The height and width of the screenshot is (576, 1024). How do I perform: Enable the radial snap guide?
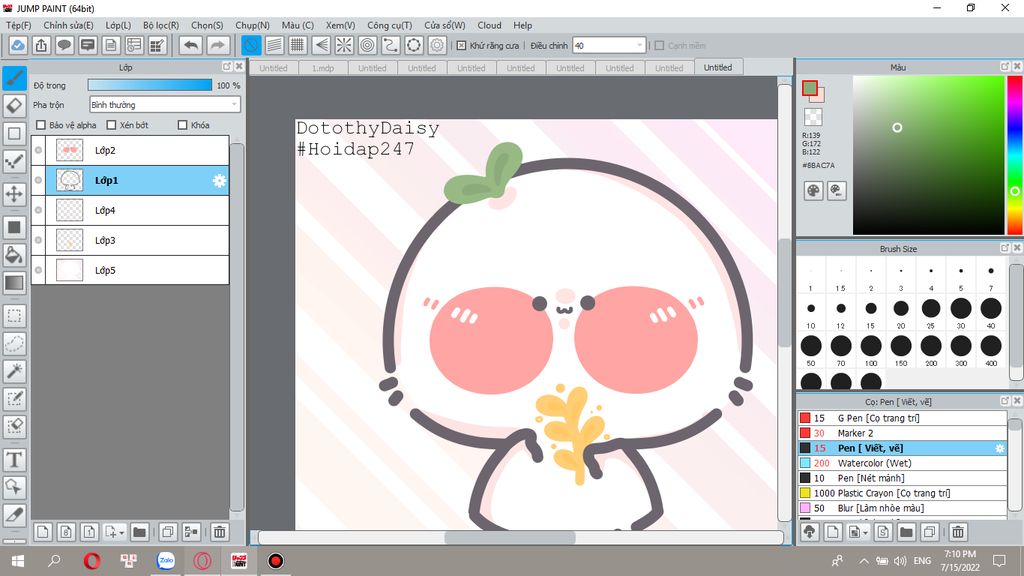(x=344, y=45)
